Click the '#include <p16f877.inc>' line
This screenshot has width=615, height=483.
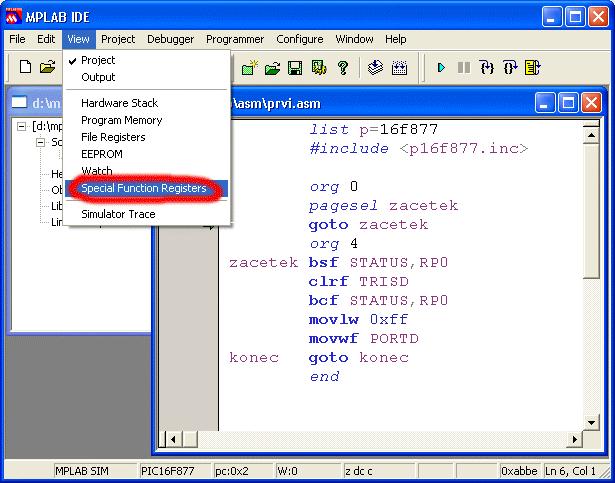(418, 149)
